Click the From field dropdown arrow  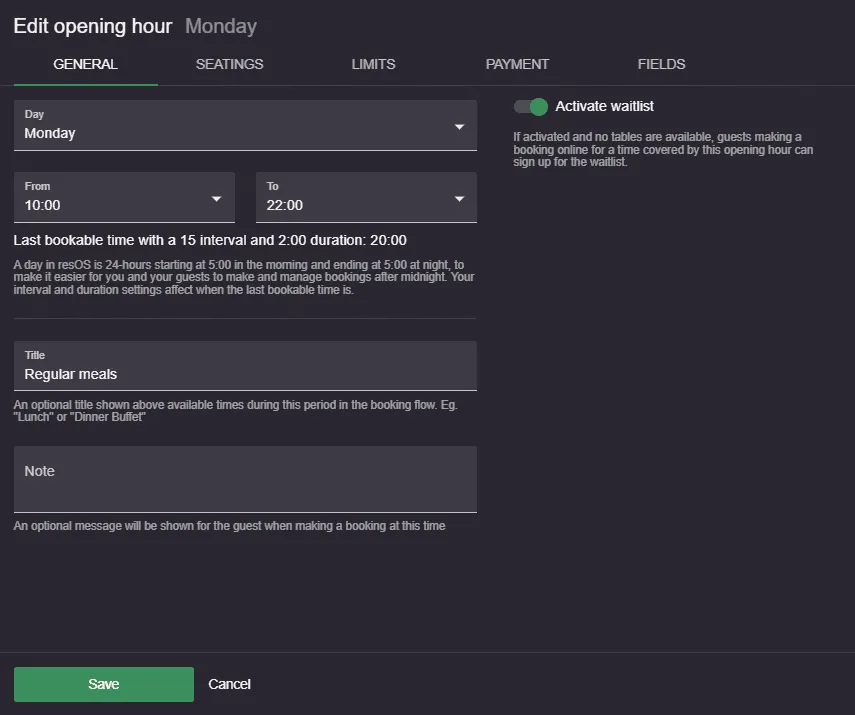[216, 199]
